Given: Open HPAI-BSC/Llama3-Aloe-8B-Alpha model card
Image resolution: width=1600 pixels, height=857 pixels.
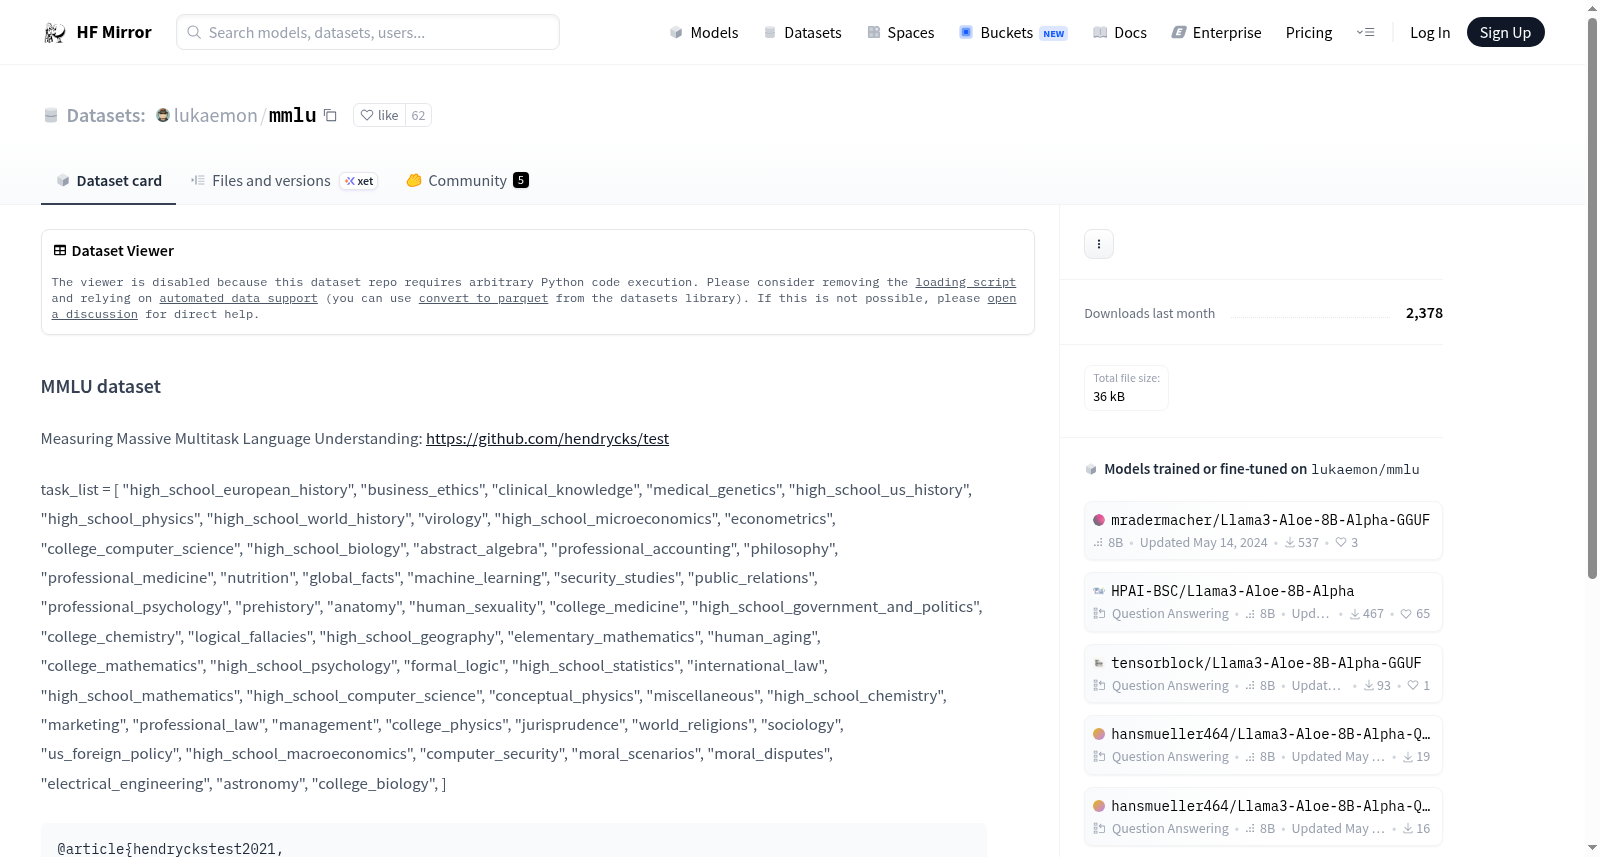Looking at the screenshot, I should tap(1263, 602).
